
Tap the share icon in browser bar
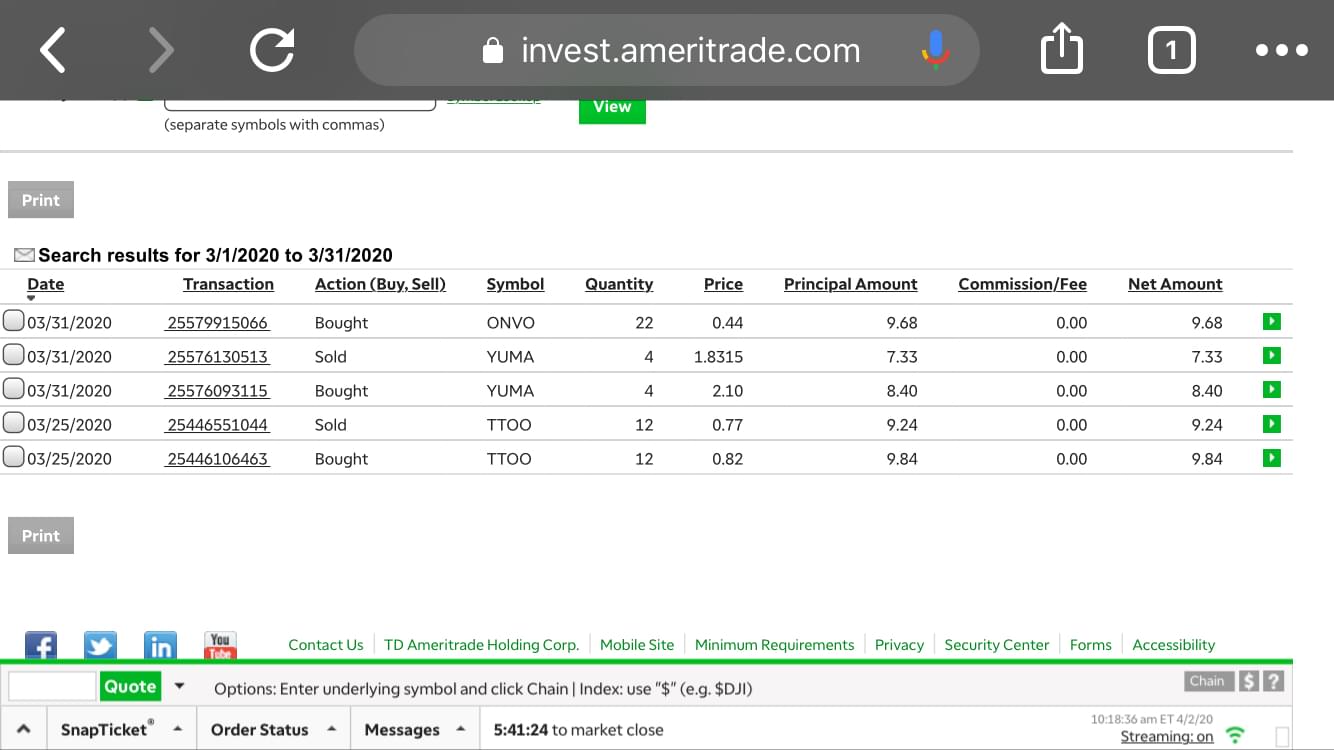click(1061, 50)
